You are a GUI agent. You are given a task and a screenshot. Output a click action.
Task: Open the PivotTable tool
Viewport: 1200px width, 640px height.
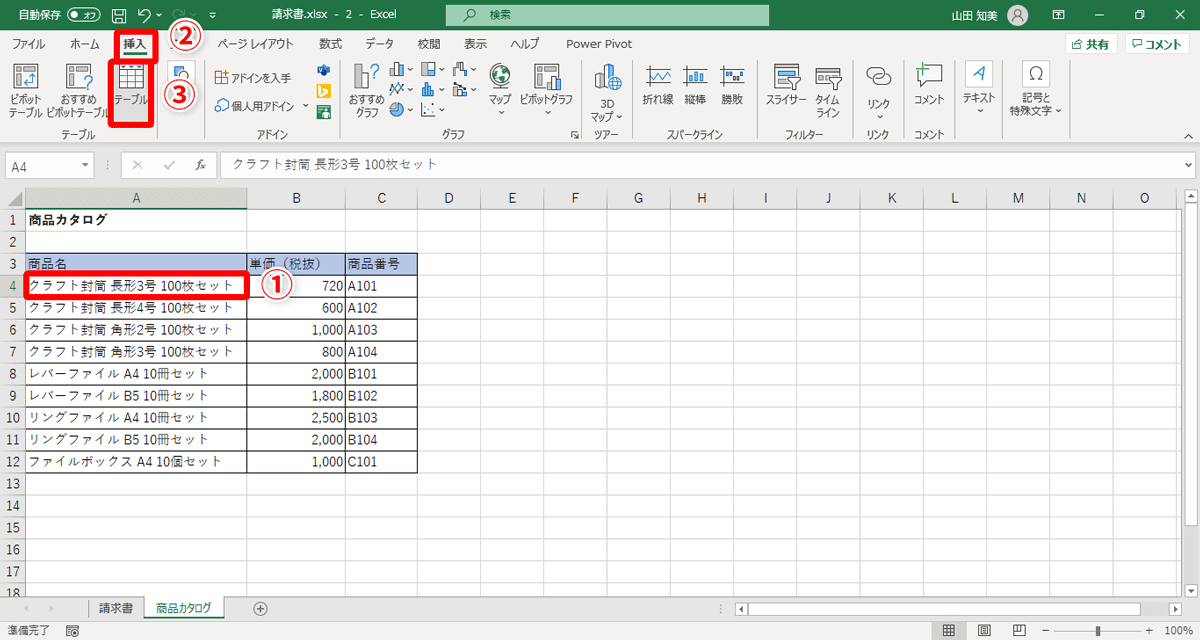click(x=25, y=91)
